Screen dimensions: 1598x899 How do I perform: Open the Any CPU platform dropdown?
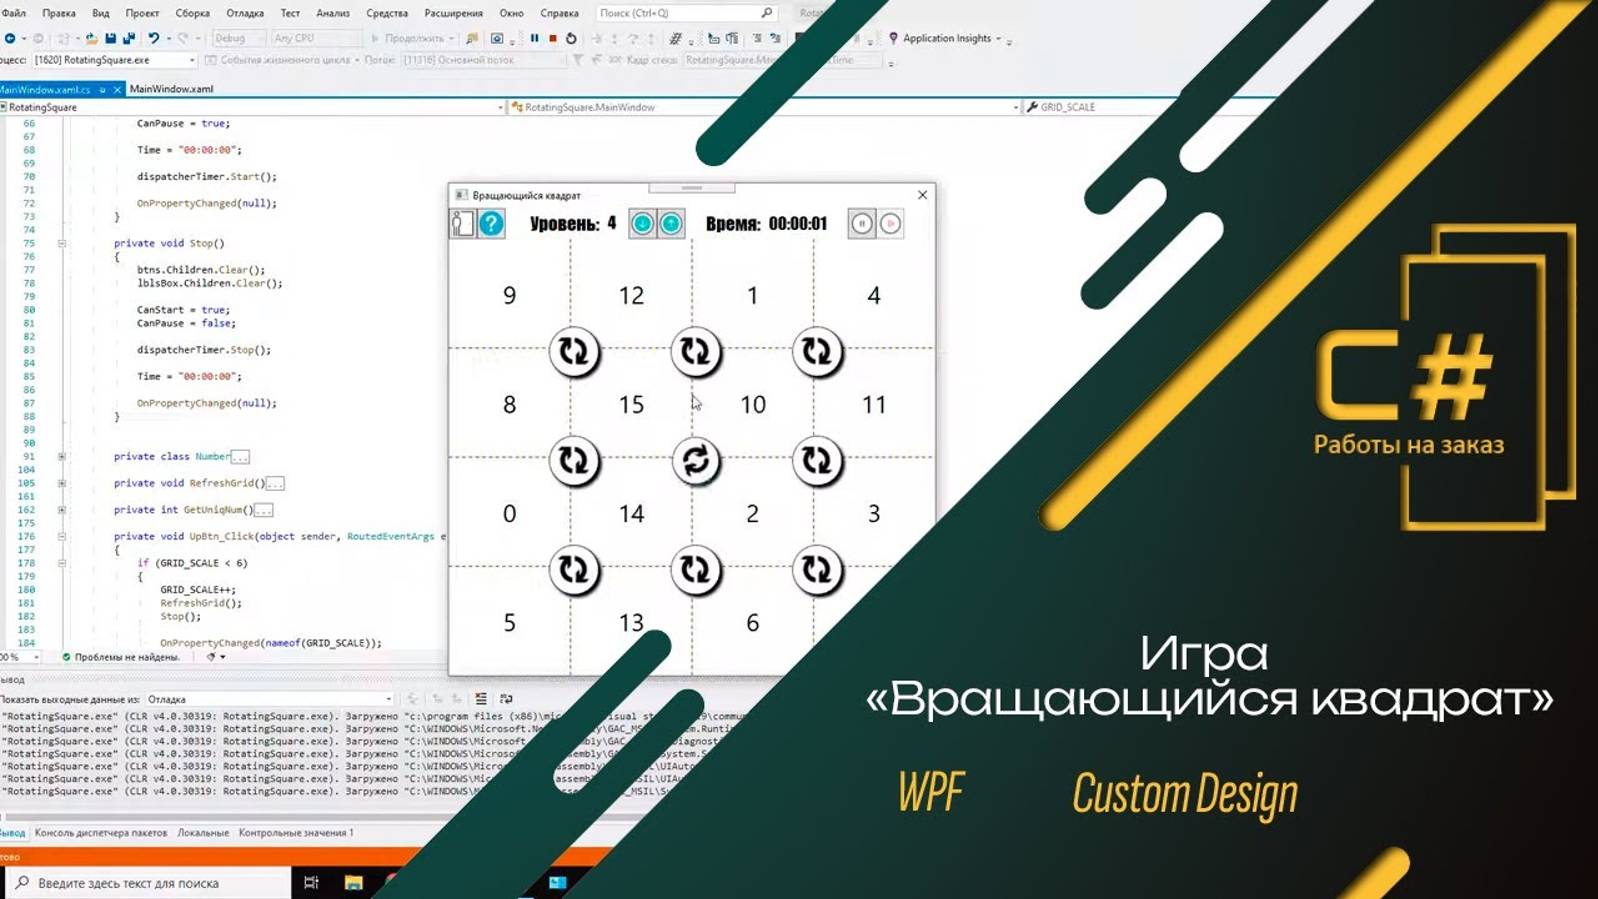coord(315,38)
